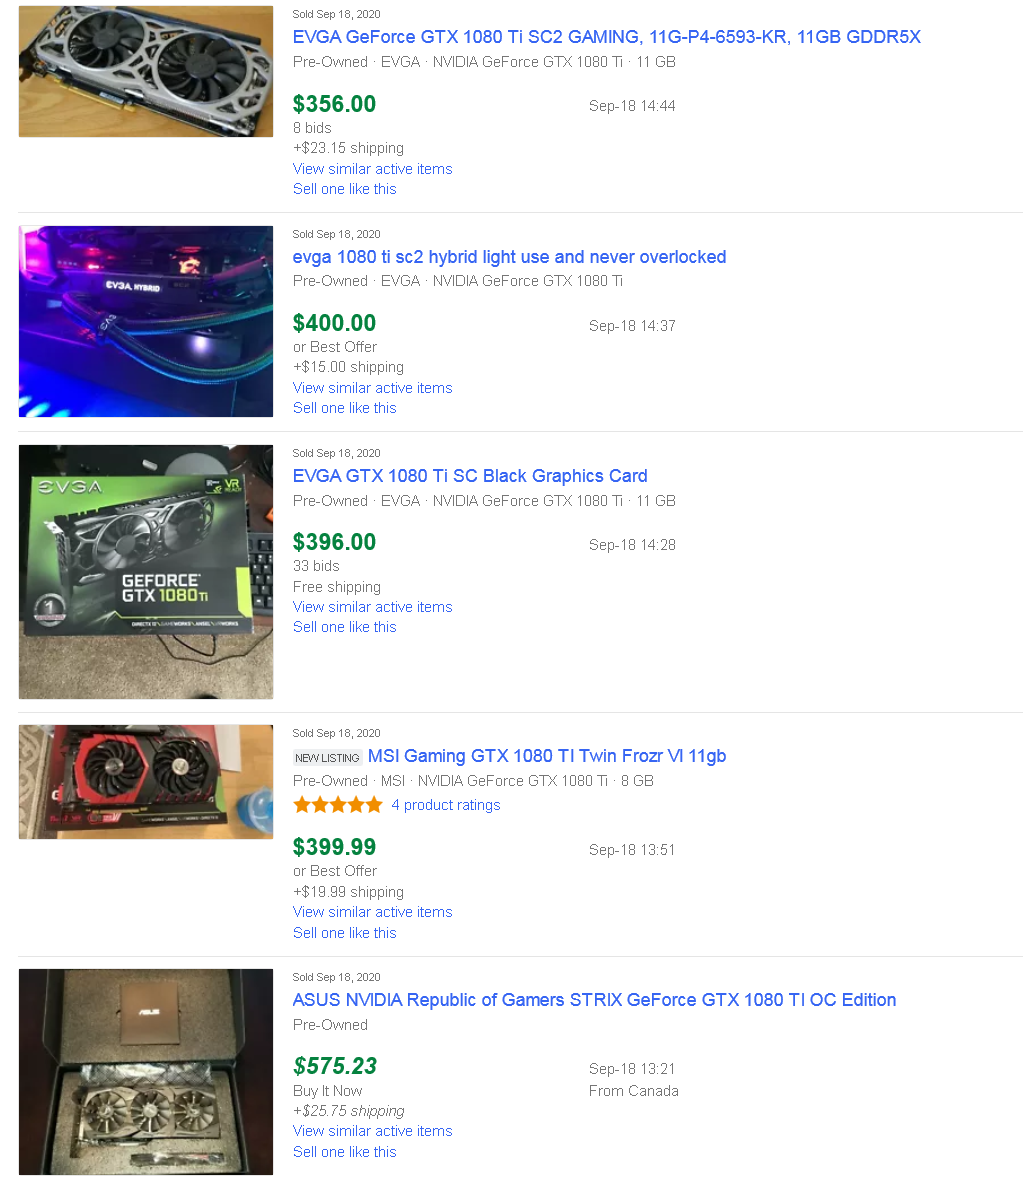View similar active items for $356.00 listing
This screenshot has width=1023, height=1186.
tap(372, 169)
